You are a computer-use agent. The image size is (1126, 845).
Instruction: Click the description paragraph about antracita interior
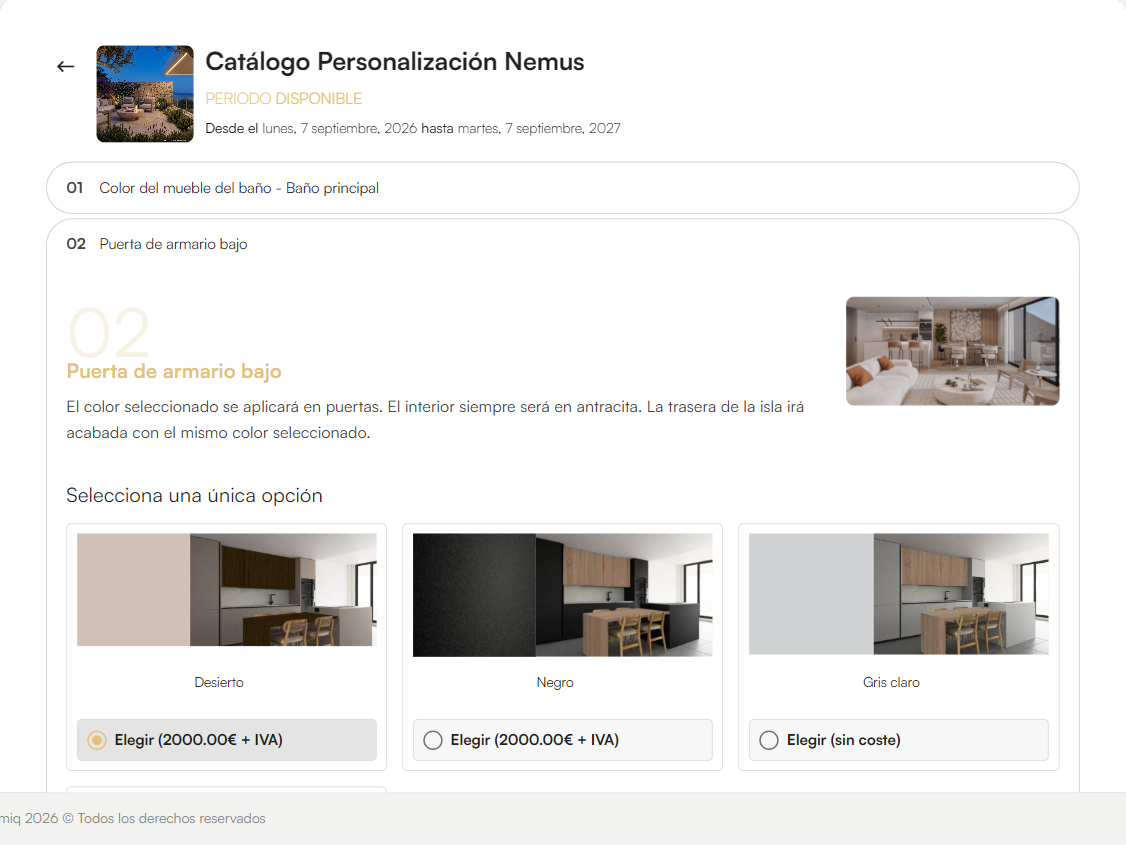pos(435,420)
